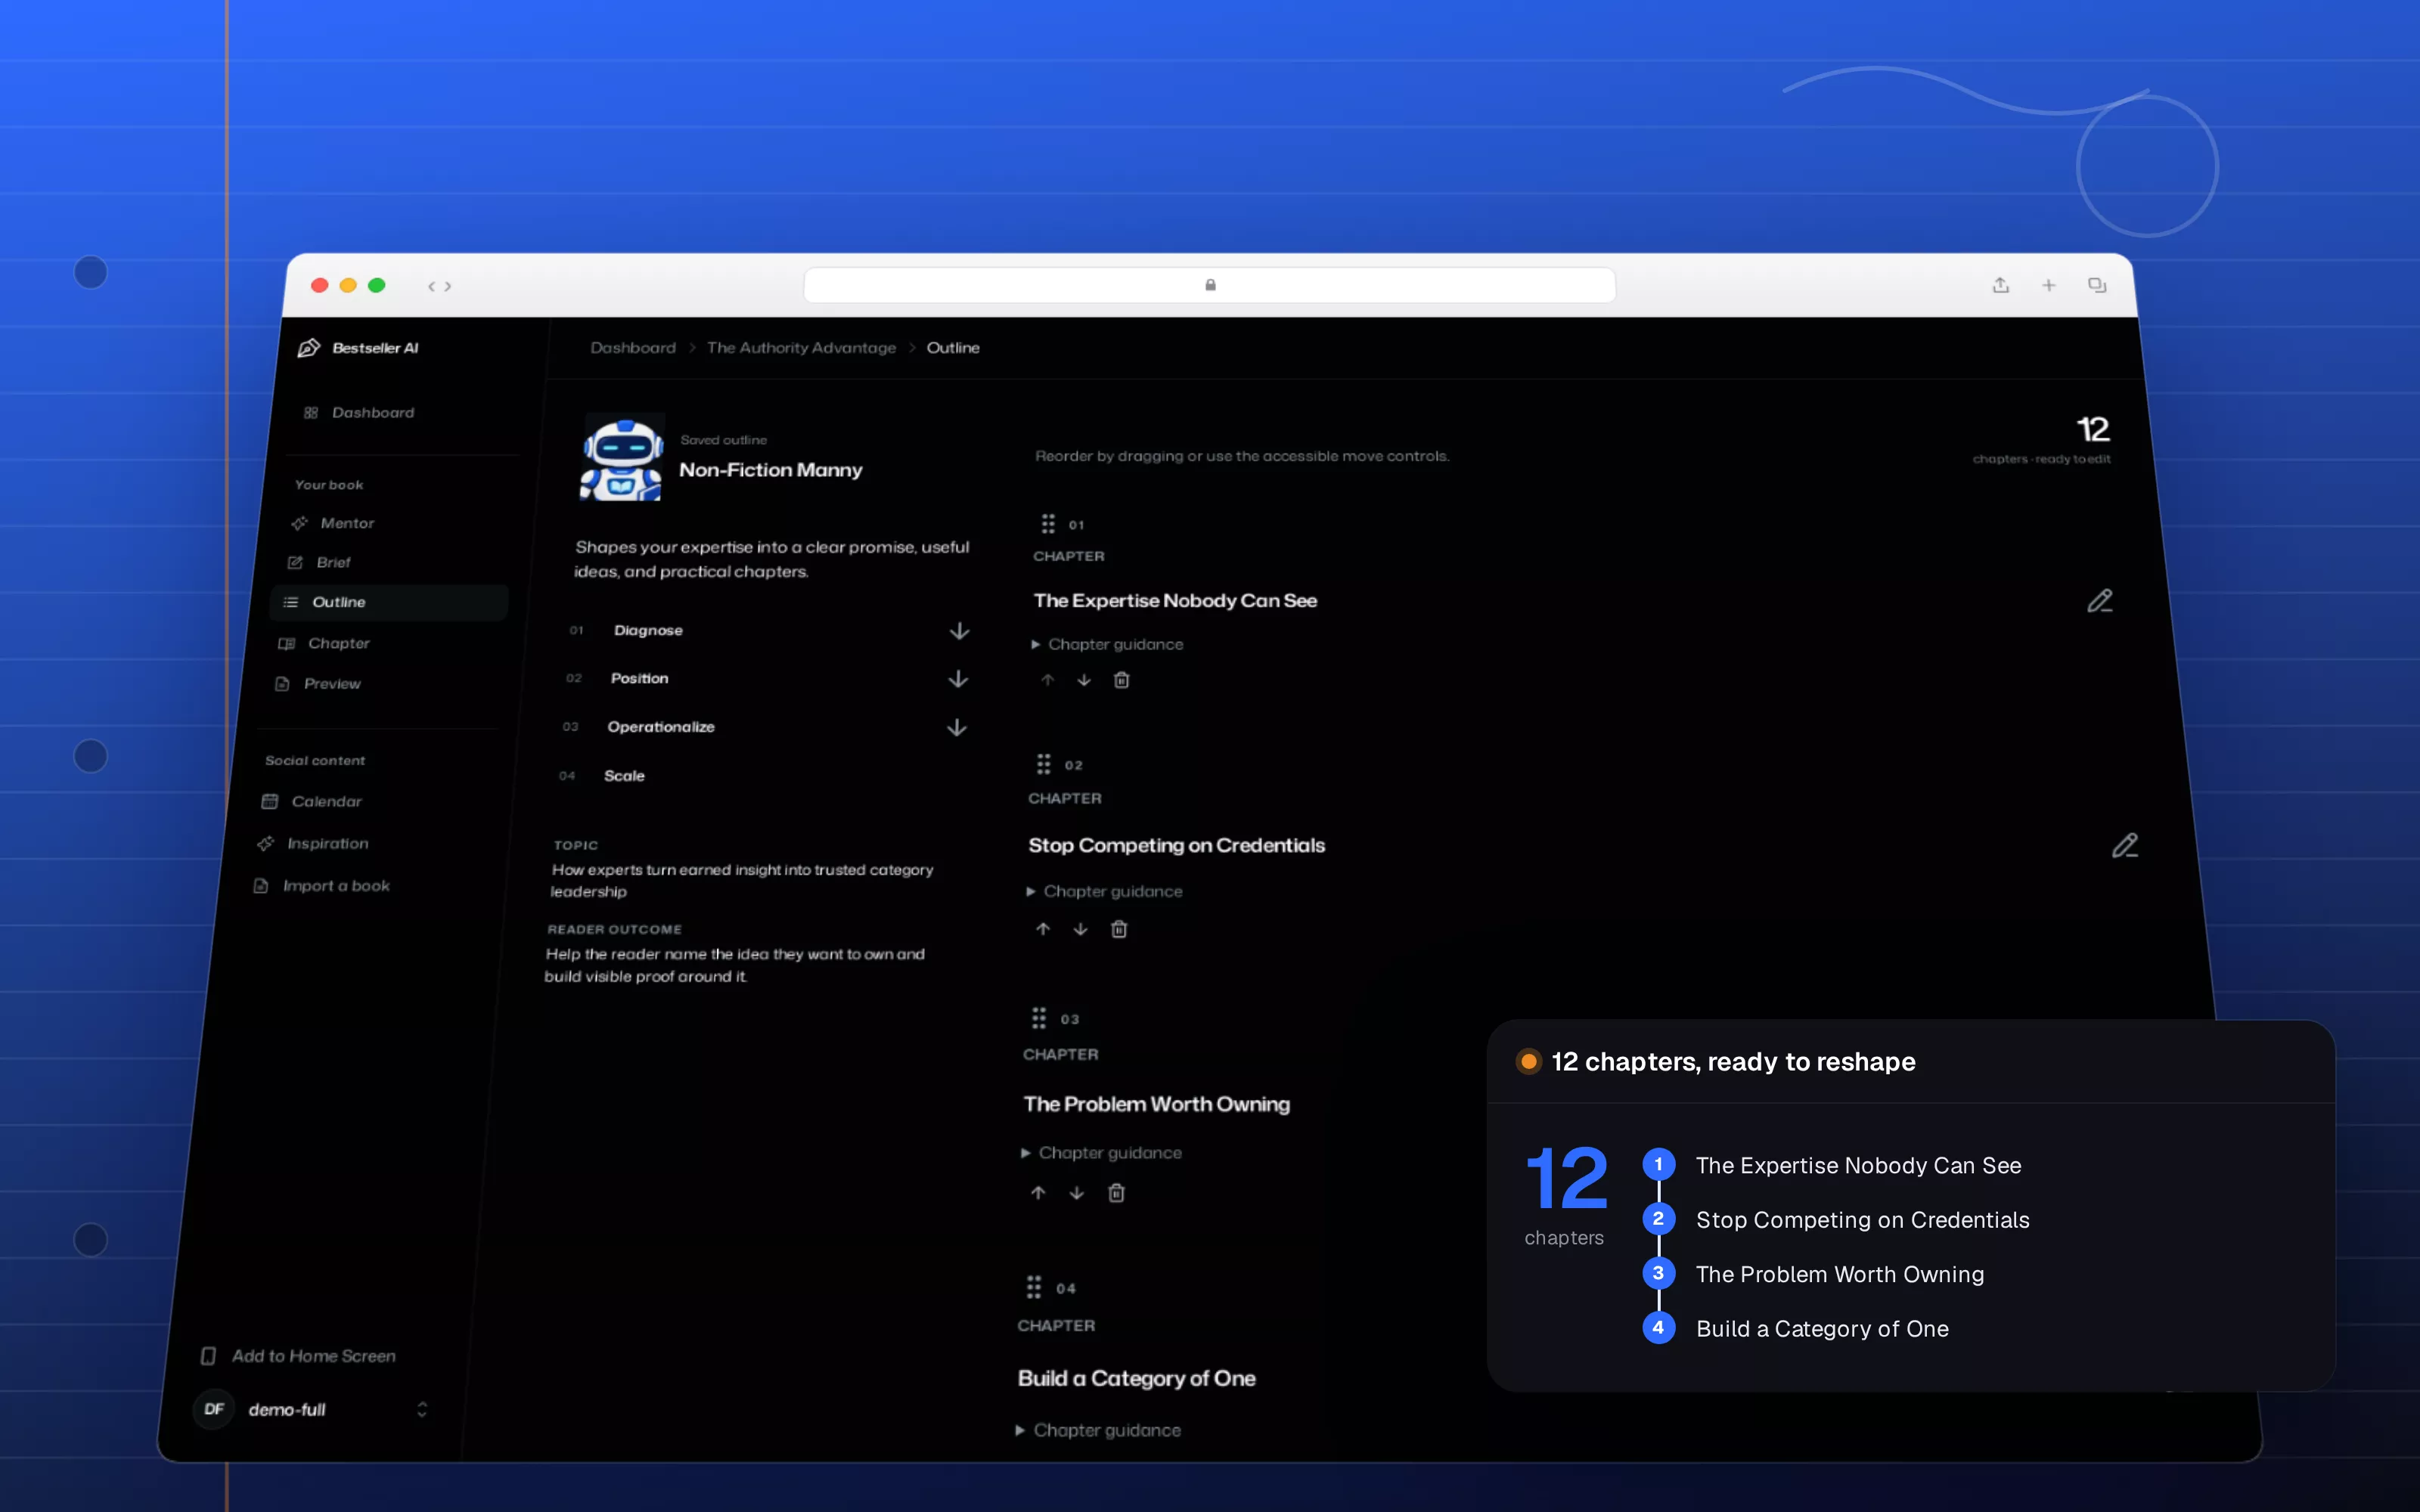This screenshot has width=2420, height=1512.
Task: Expand Chapter guidance for 'The Expertise Nobody Can See'
Action: click(1107, 645)
